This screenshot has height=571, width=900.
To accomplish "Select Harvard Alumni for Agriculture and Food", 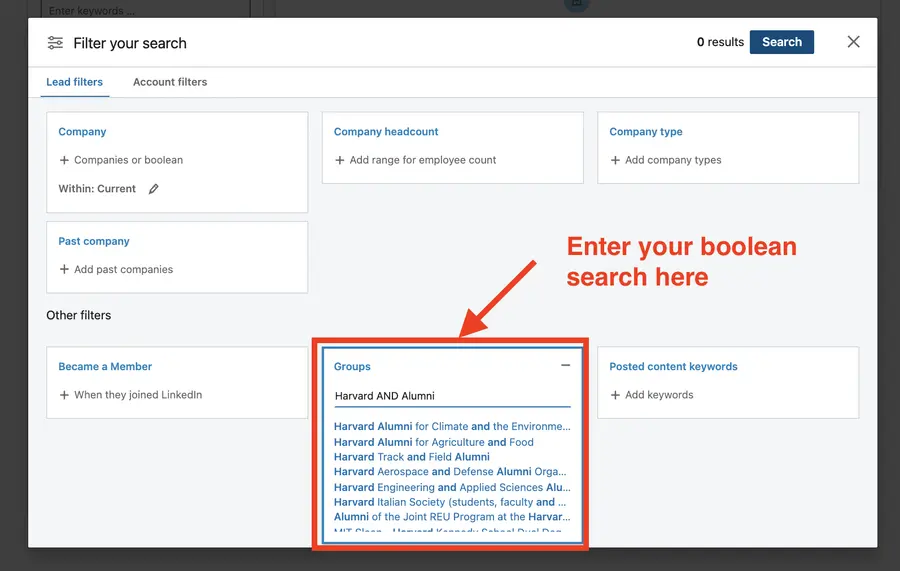I will click(x=433, y=442).
